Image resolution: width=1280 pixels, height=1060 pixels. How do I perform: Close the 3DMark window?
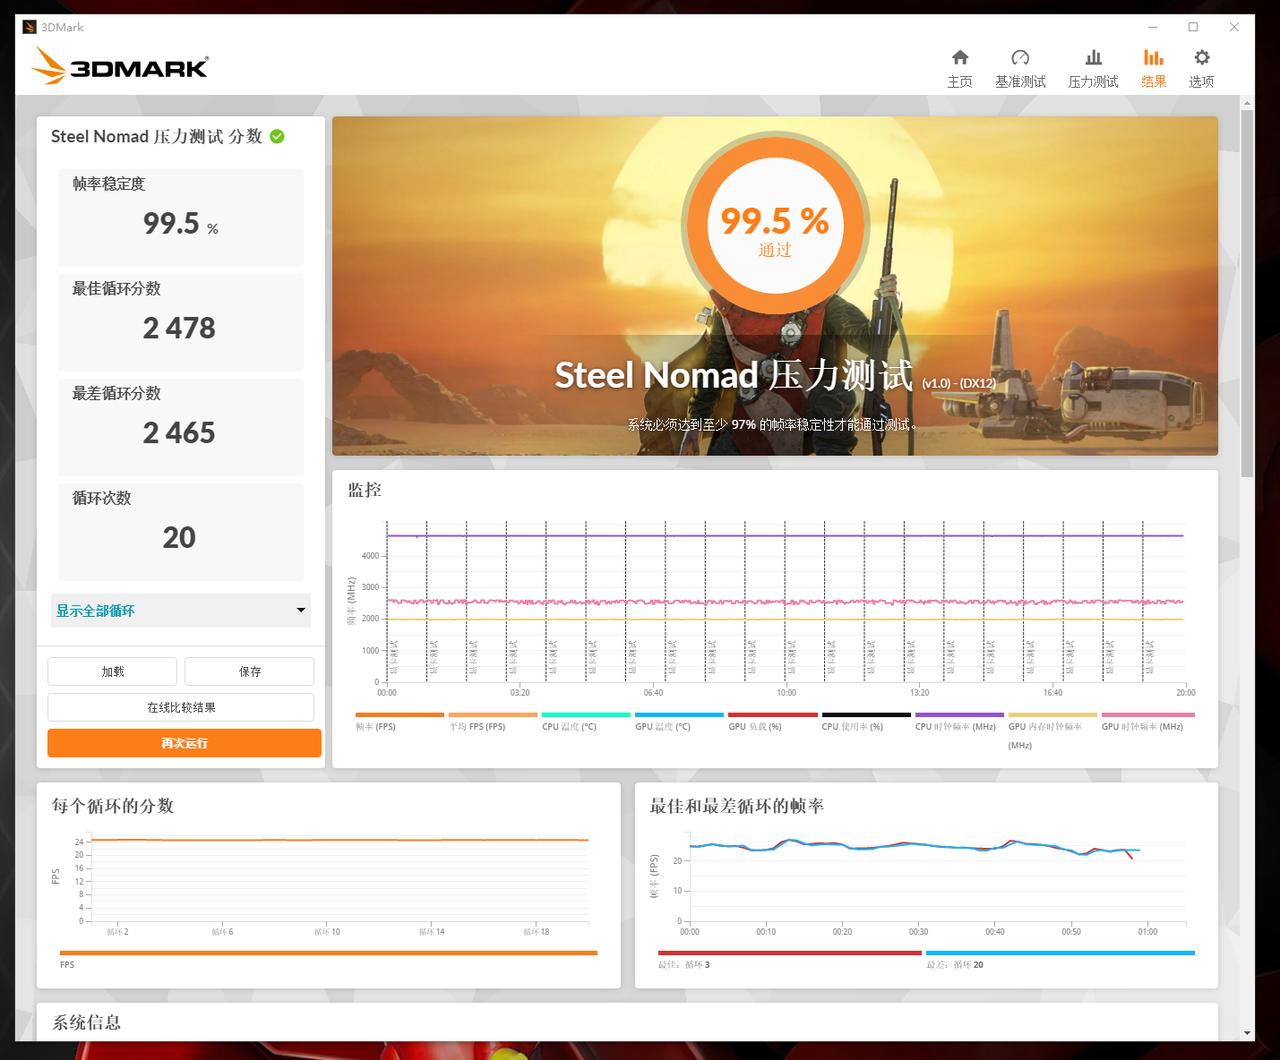1234,27
